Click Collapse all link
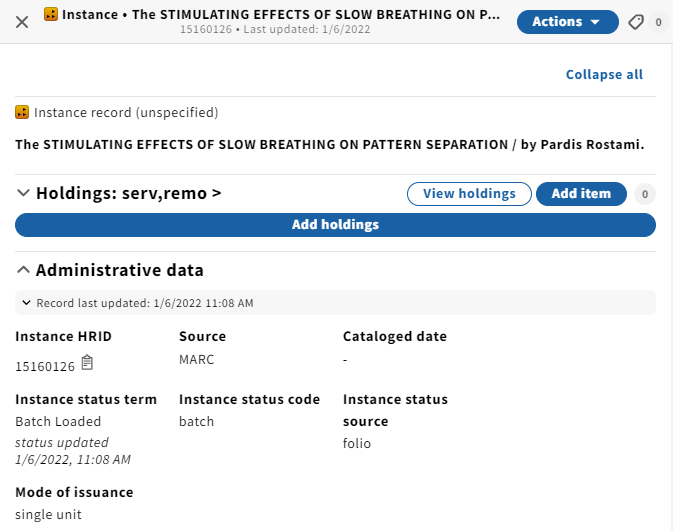This screenshot has width=673, height=530. click(604, 74)
